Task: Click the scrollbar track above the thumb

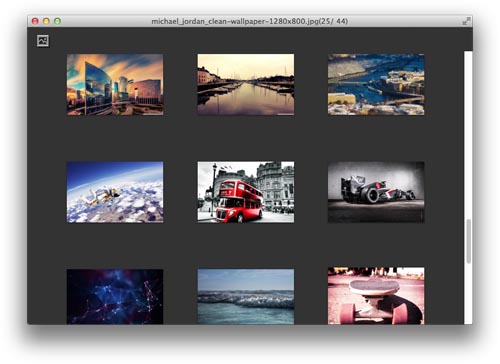Action: coord(468,133)
